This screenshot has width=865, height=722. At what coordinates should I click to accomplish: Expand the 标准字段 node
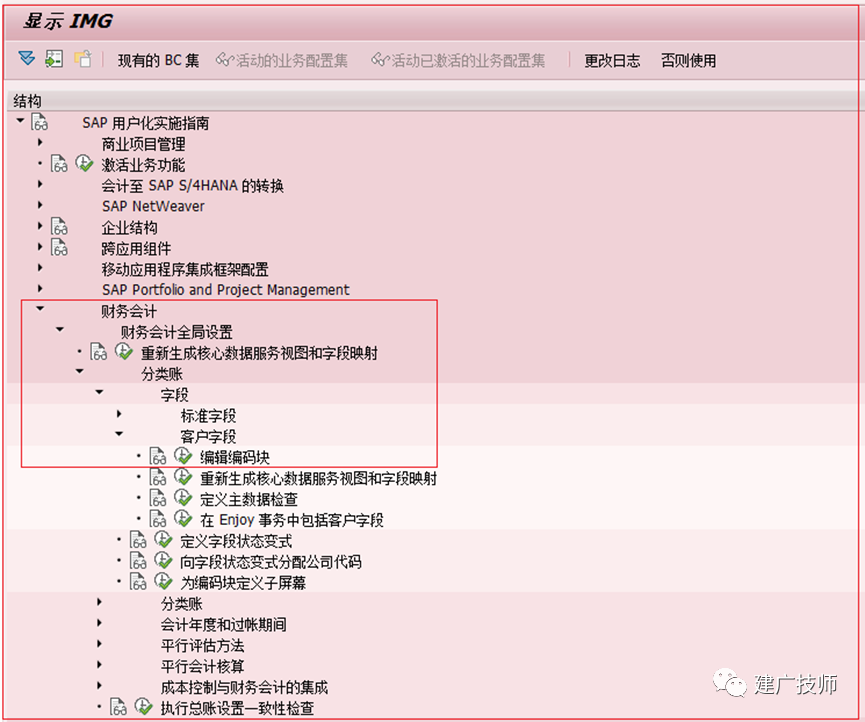click(x=119, y=414)
